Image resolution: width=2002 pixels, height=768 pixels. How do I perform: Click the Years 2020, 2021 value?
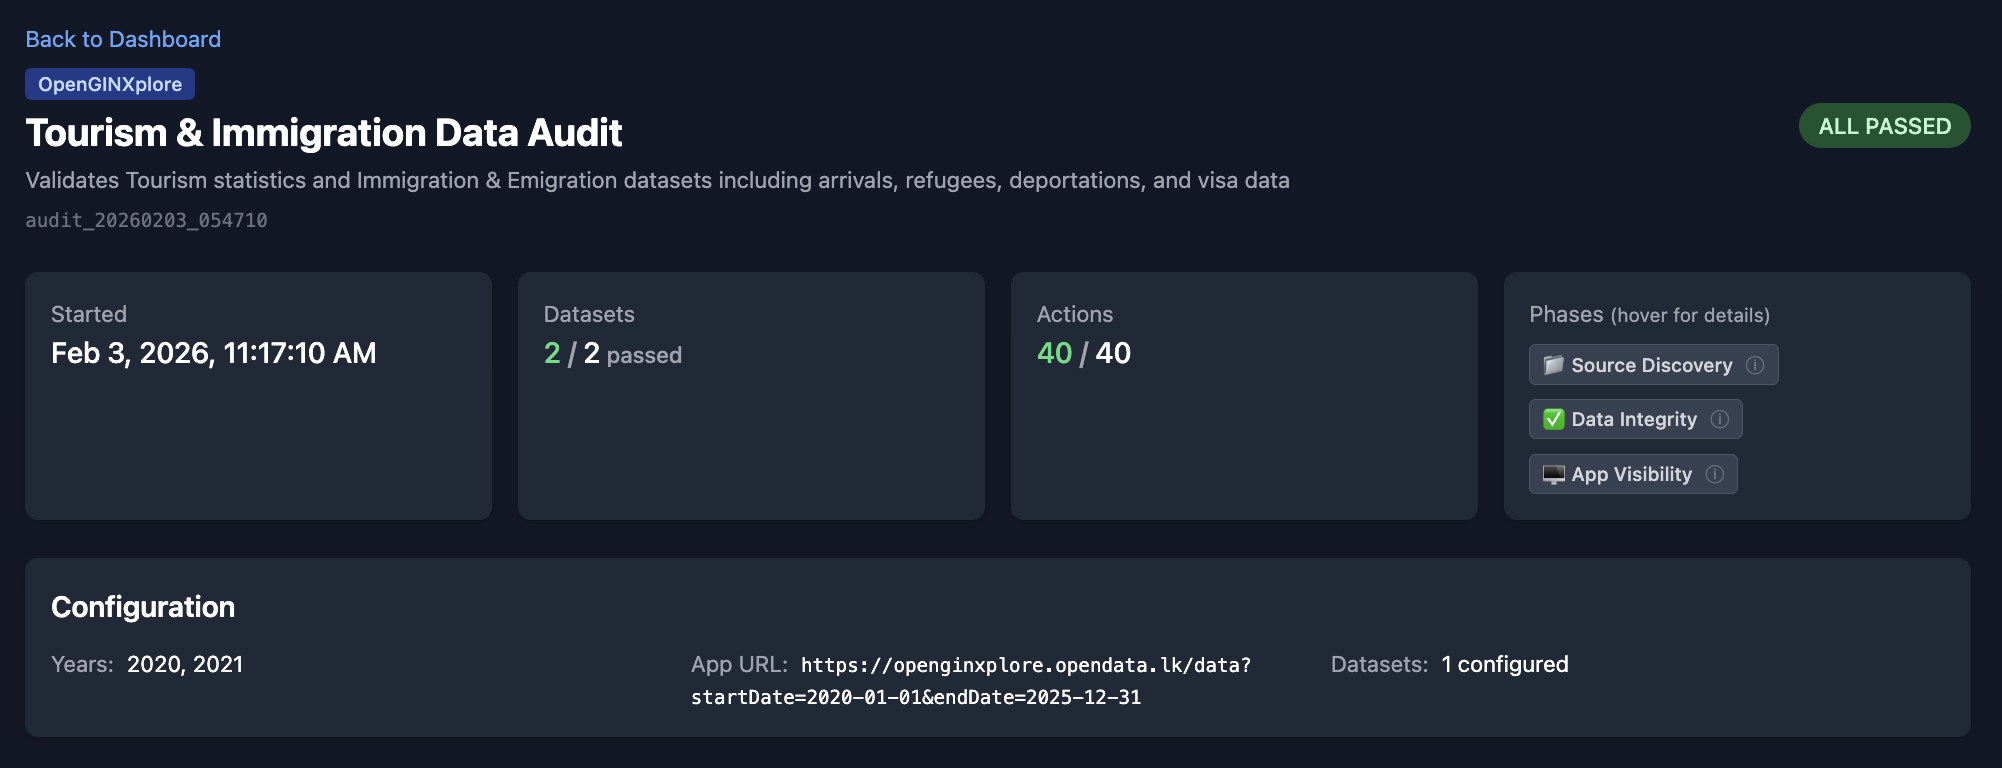pyautogui.click(x=185, y=664)
